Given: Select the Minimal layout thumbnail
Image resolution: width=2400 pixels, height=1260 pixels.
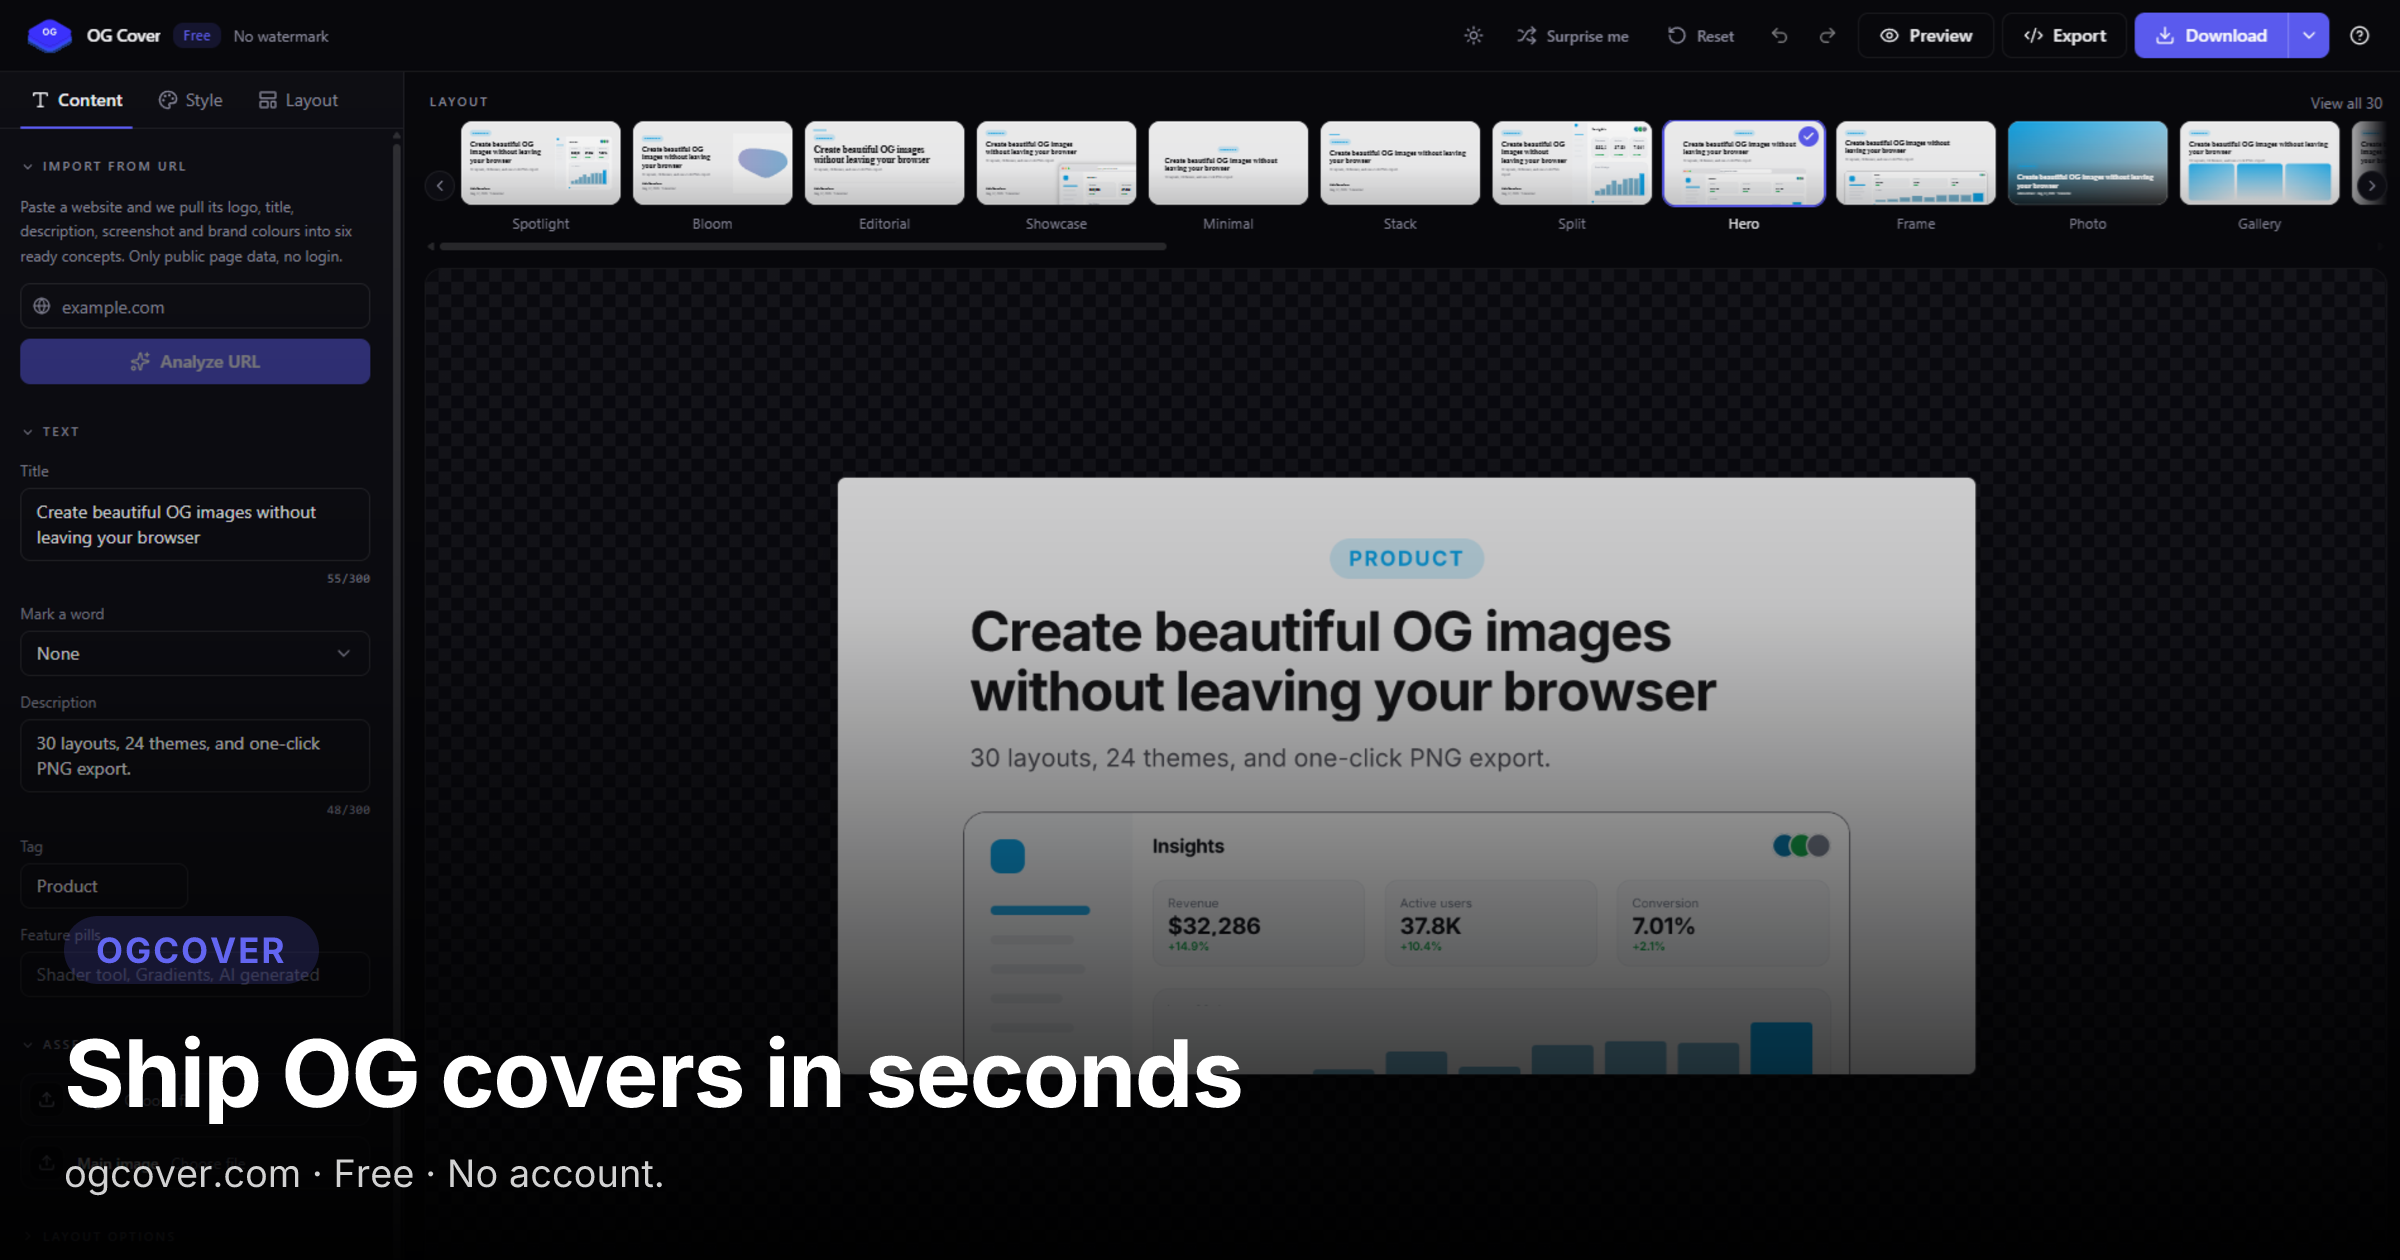Looking at the screenshot, I should pos(1228,163).
